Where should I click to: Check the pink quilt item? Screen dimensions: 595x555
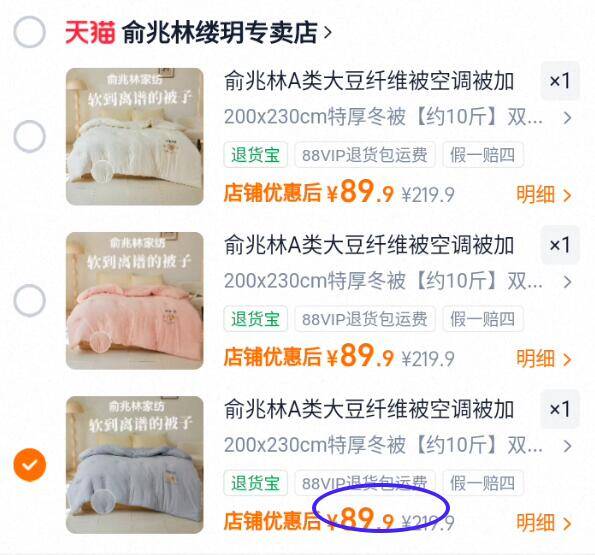(x=30, y=300)
